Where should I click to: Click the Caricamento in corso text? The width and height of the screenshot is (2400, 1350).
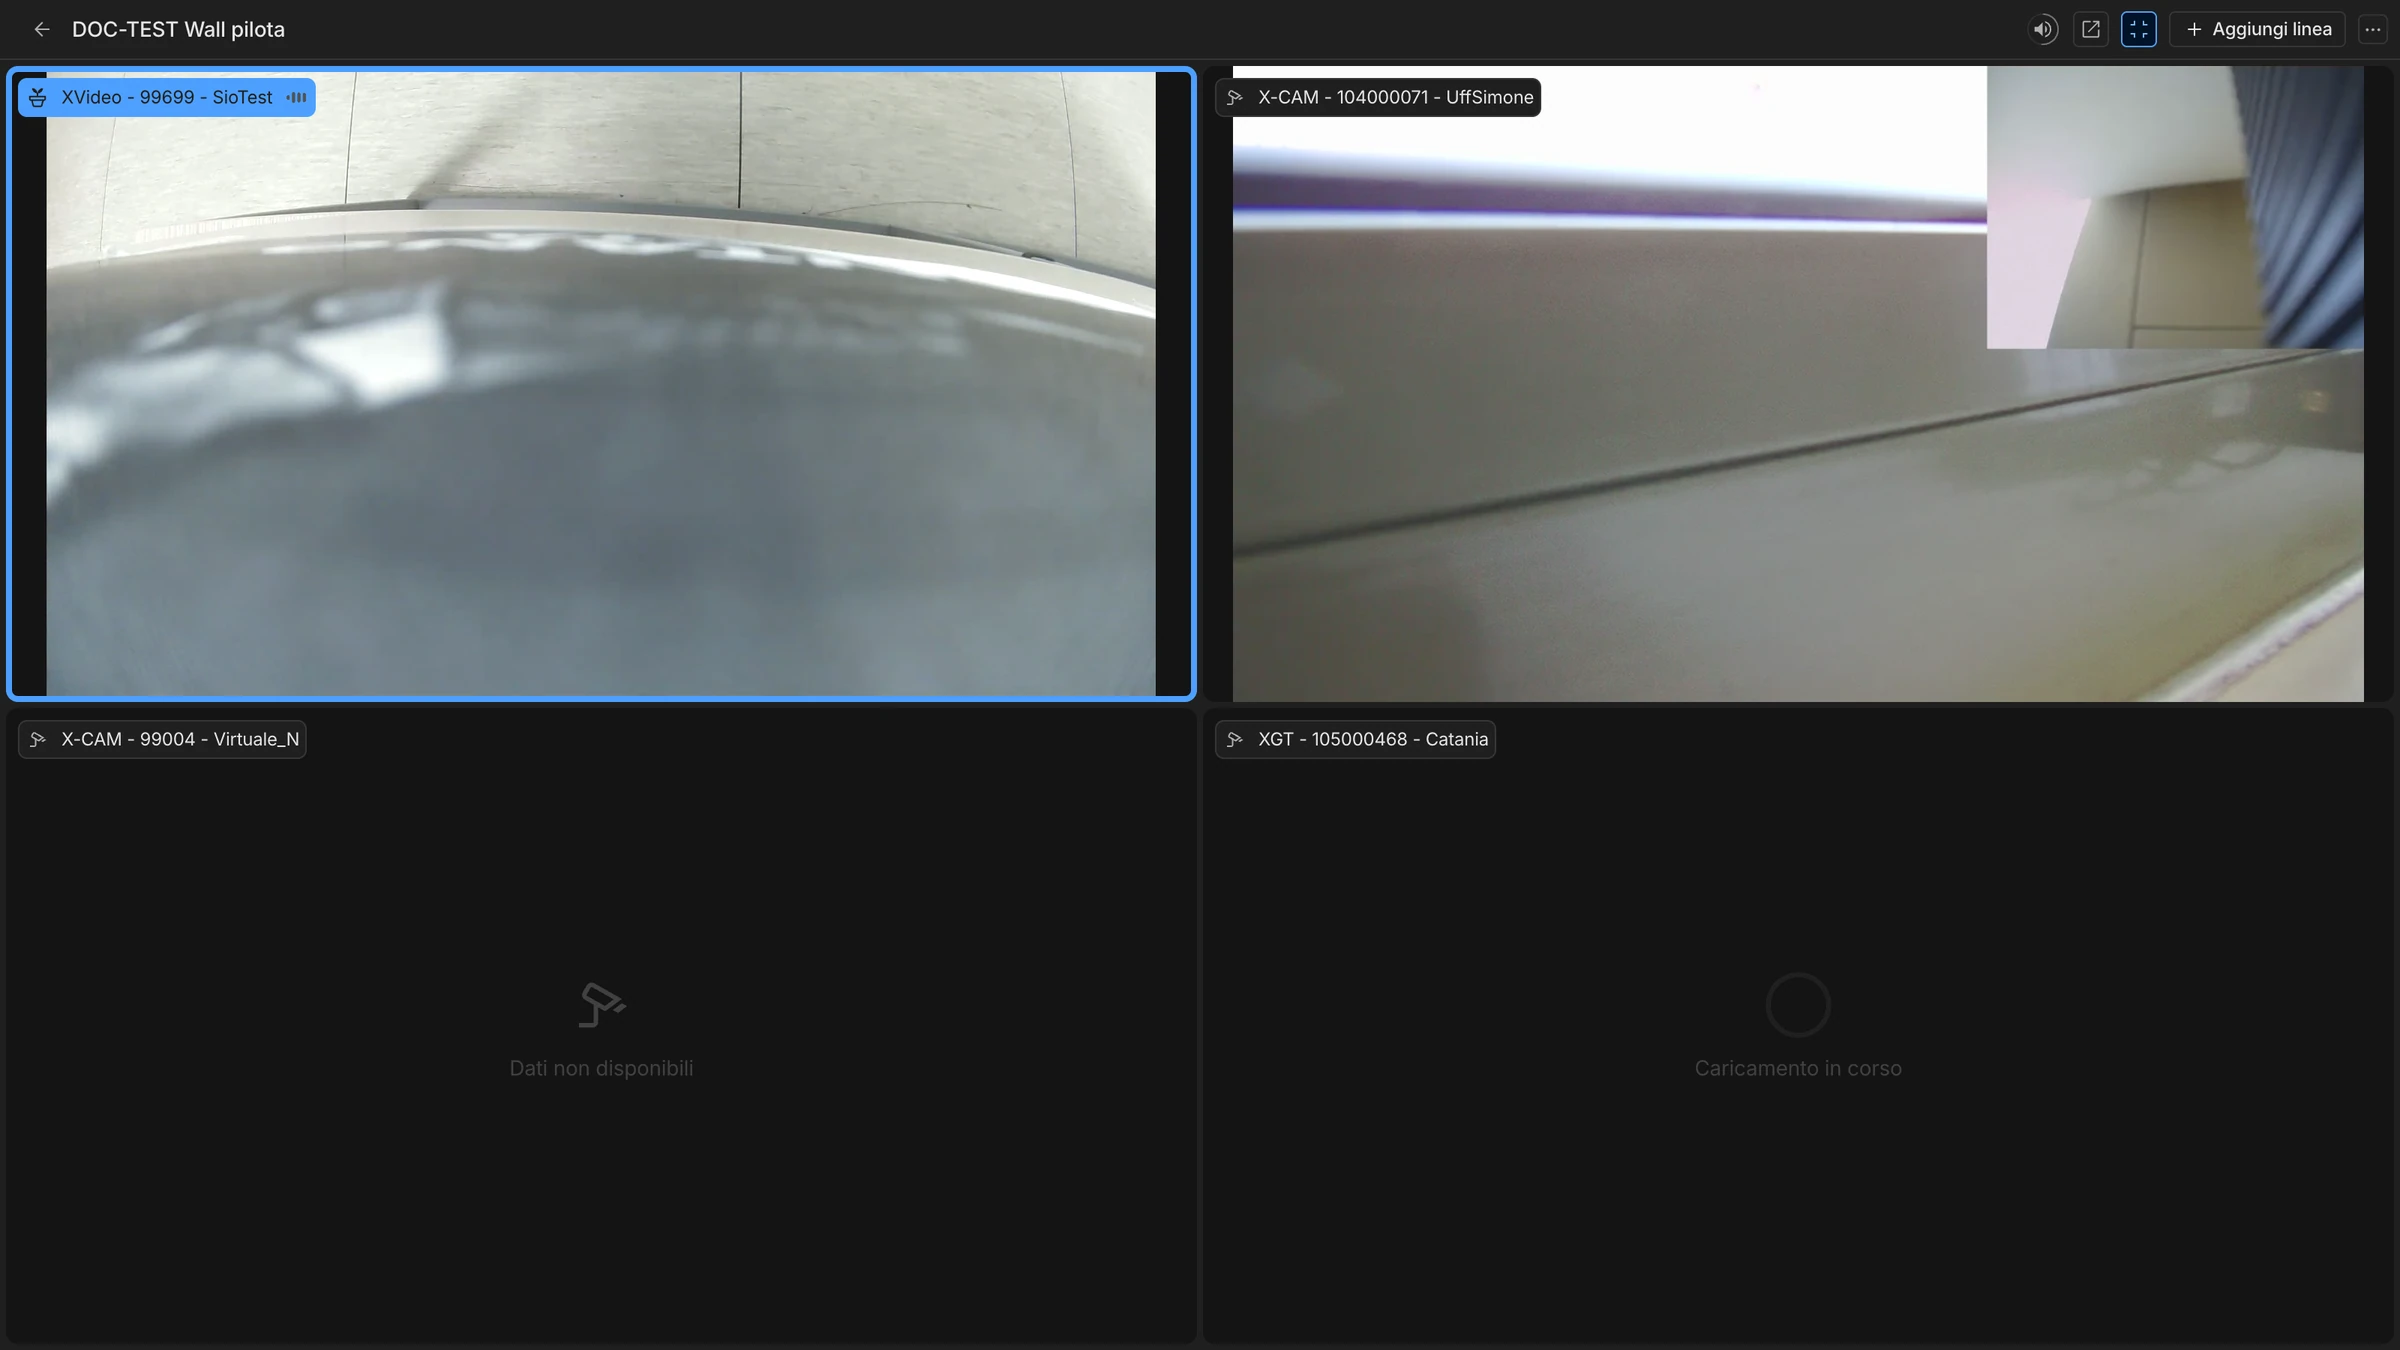coord(1798,1068)
